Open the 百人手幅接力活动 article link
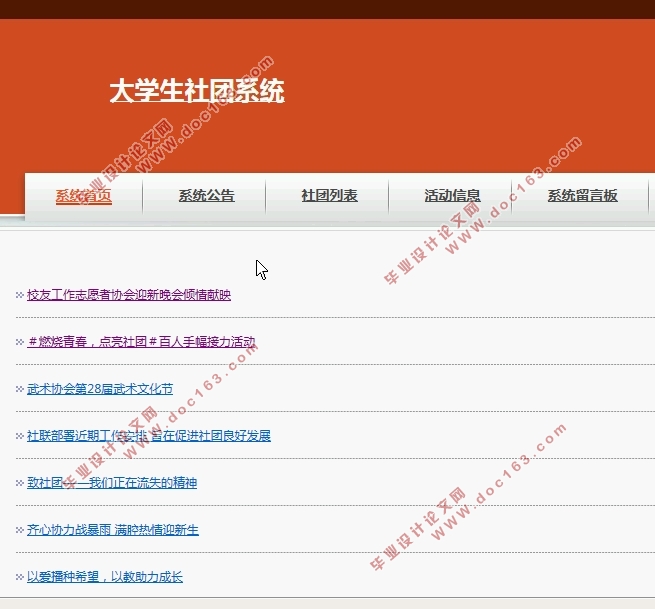The image size is (655, 609). point(141,342)
